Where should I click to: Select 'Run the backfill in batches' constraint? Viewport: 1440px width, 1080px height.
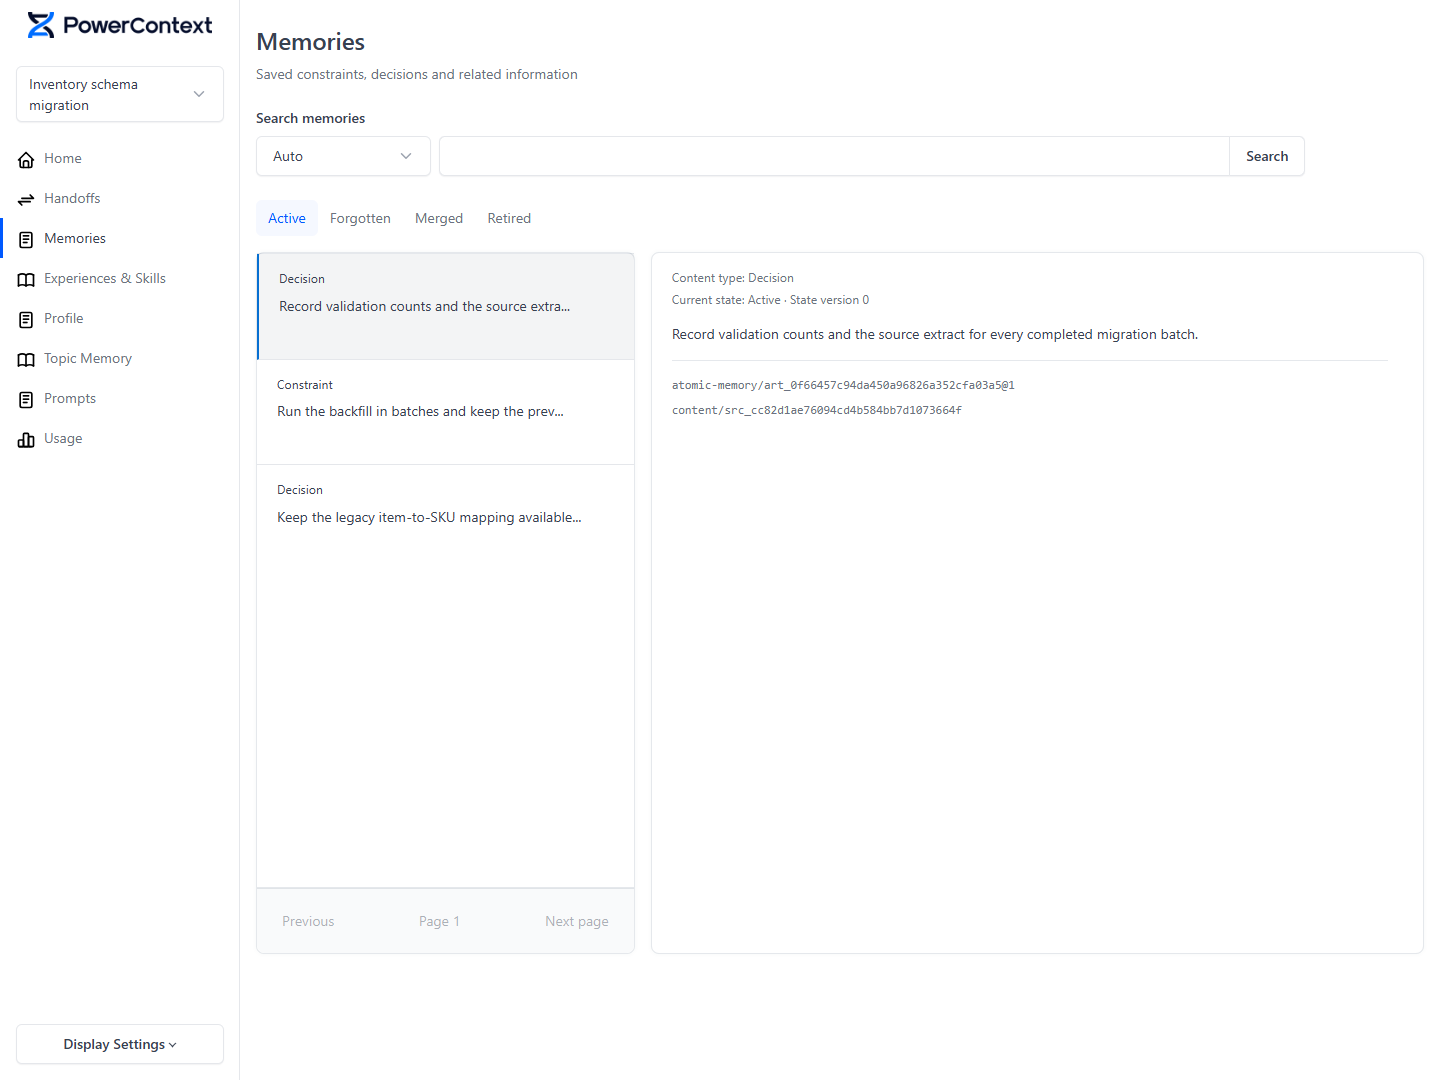[446, 412]
